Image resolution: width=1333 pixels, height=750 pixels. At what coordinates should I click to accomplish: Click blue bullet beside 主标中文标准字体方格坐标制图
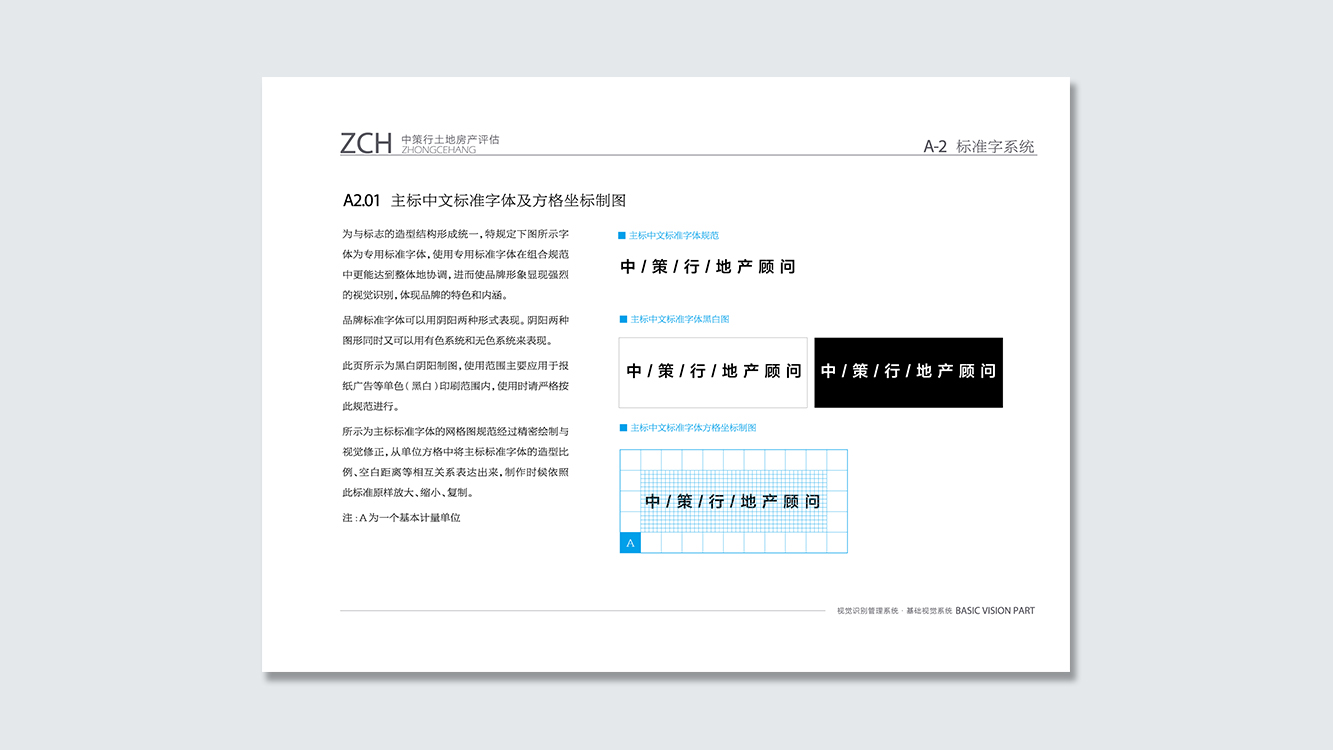622,428
